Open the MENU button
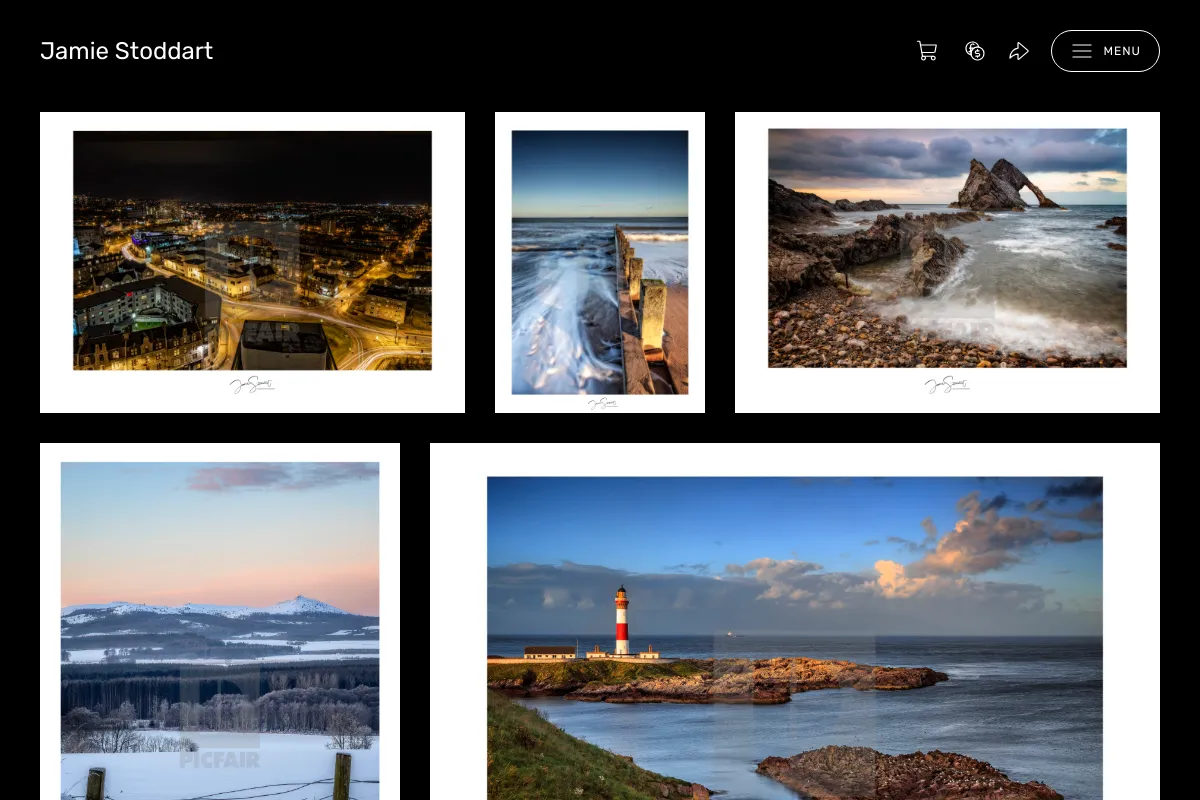 1105,51
